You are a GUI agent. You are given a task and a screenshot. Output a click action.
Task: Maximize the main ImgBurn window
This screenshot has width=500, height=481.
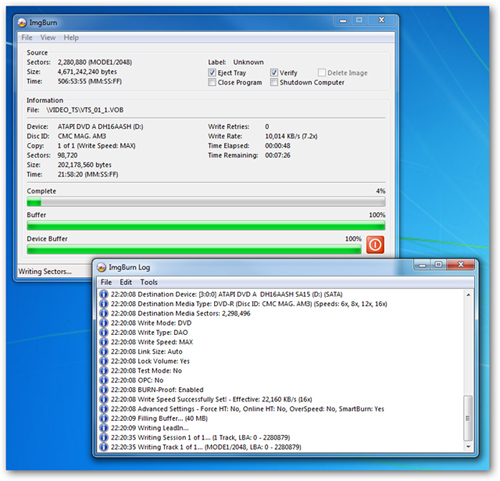tap(359, 21)
